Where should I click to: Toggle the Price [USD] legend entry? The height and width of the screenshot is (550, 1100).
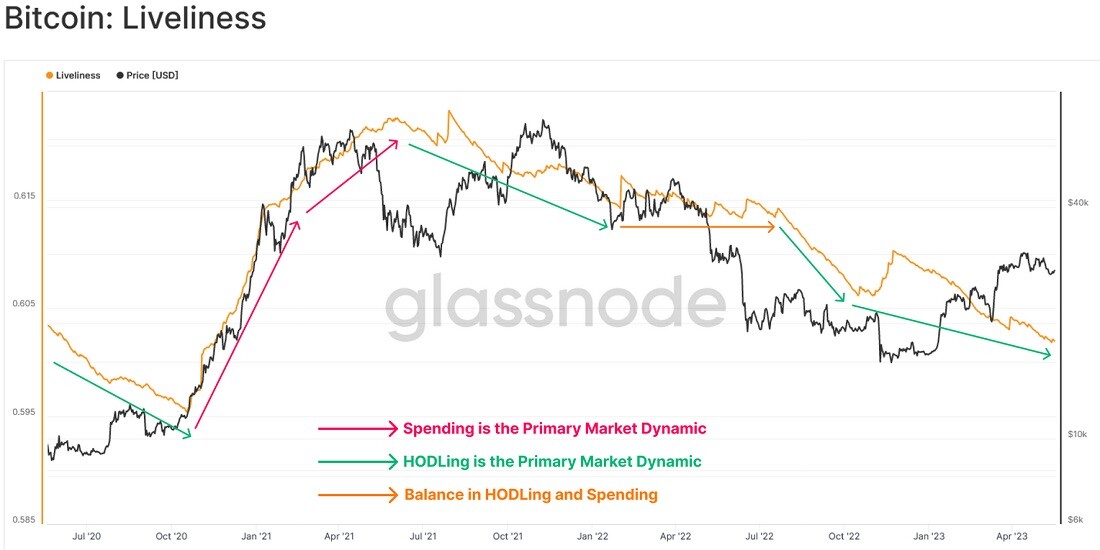click(147, 75)
